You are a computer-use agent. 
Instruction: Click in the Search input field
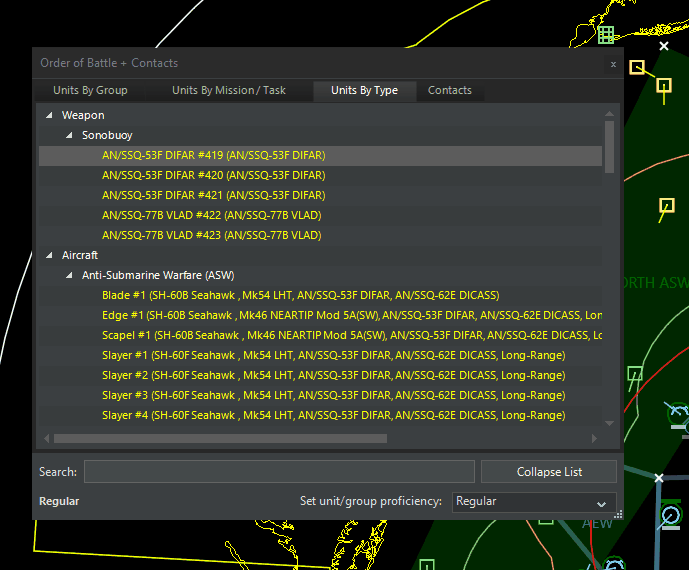279,472
